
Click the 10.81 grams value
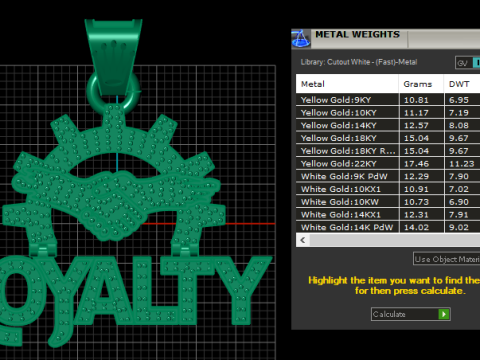coord(416,100)
